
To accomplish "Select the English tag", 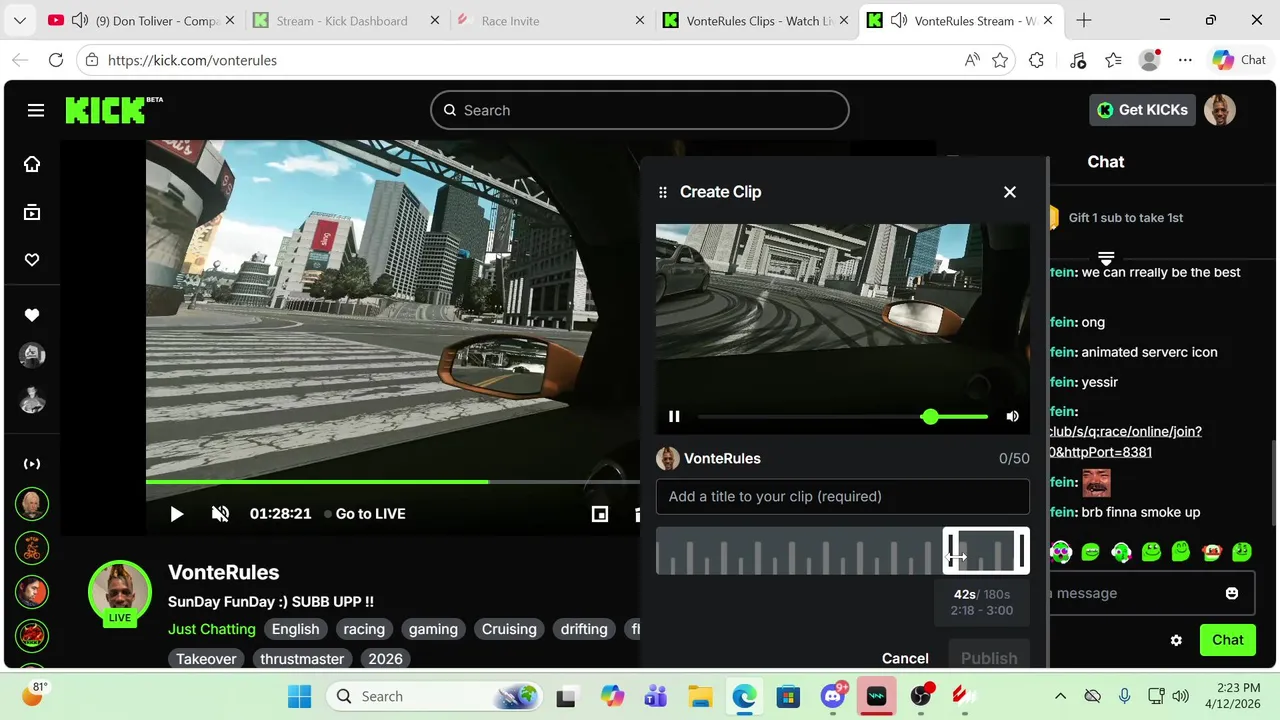I will click(295, 629).
